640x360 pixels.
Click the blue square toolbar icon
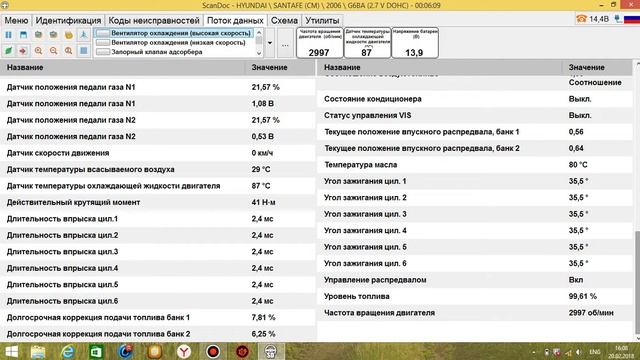(84, 51)
